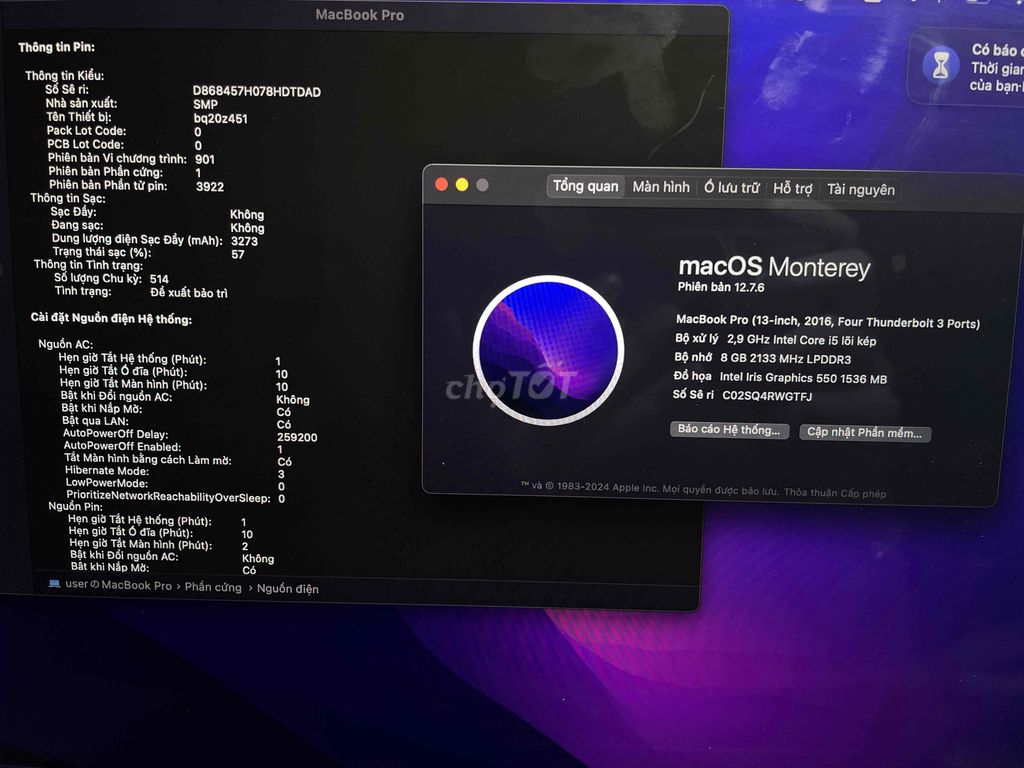
Task: Click the hourglass Screen Time notification icon
Action: click(x=940, y=66)
